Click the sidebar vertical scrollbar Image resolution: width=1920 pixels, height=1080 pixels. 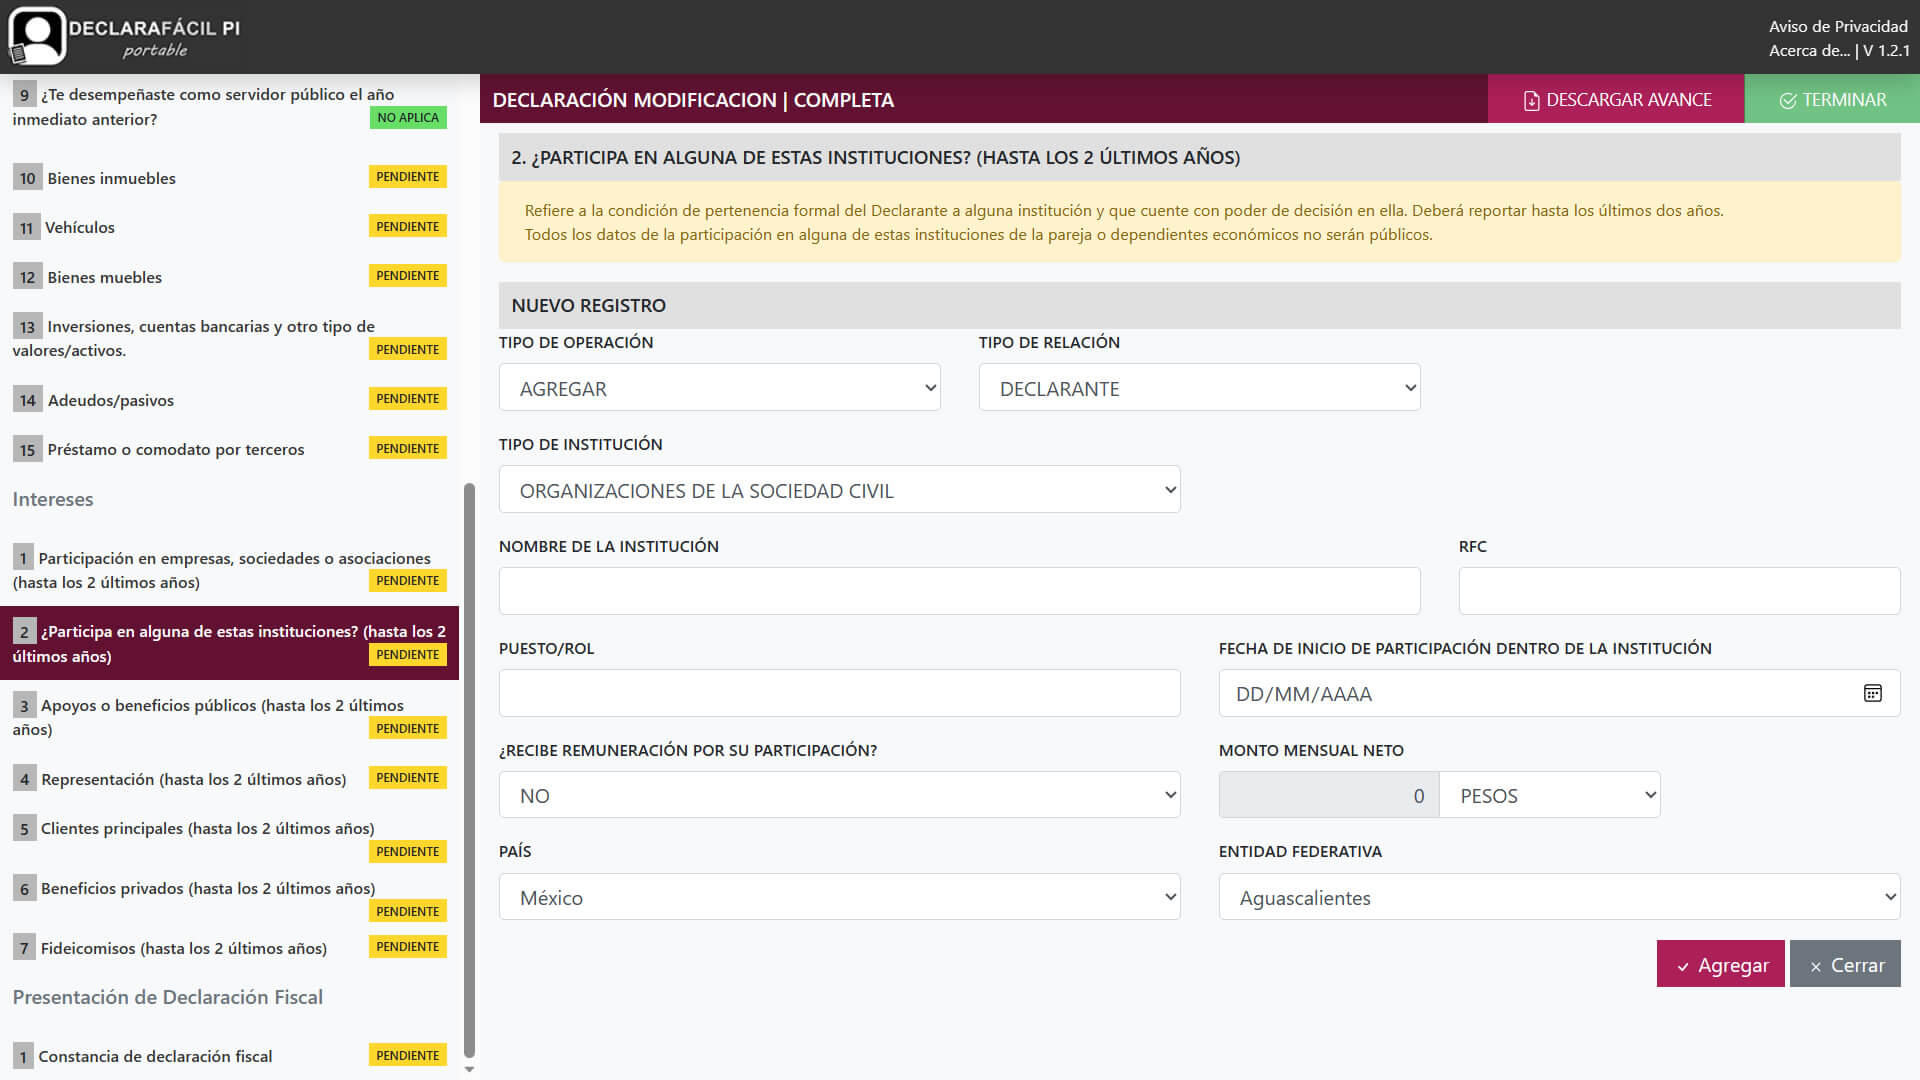point(469,770)
